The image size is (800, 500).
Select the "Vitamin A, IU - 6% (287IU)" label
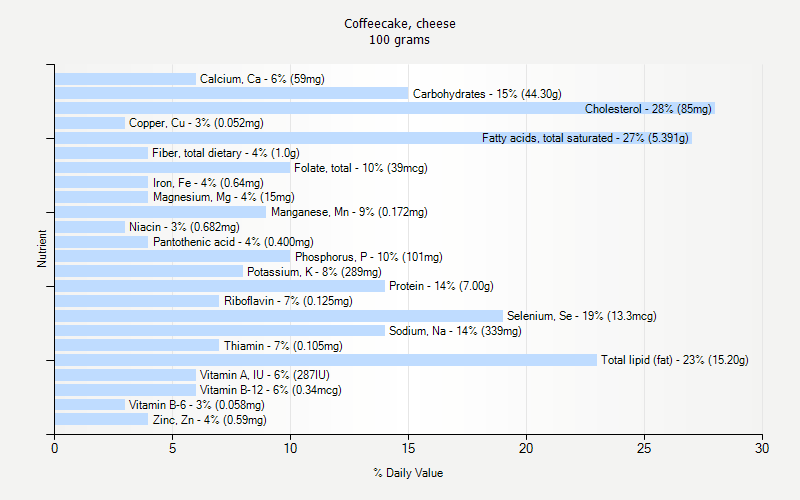pyautogui.click(x=265, y=375)
